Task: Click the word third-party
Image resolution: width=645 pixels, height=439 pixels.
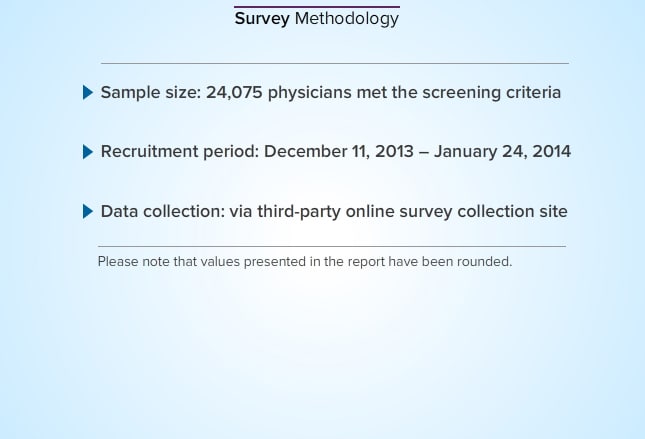Action: (x=299, y=211)
